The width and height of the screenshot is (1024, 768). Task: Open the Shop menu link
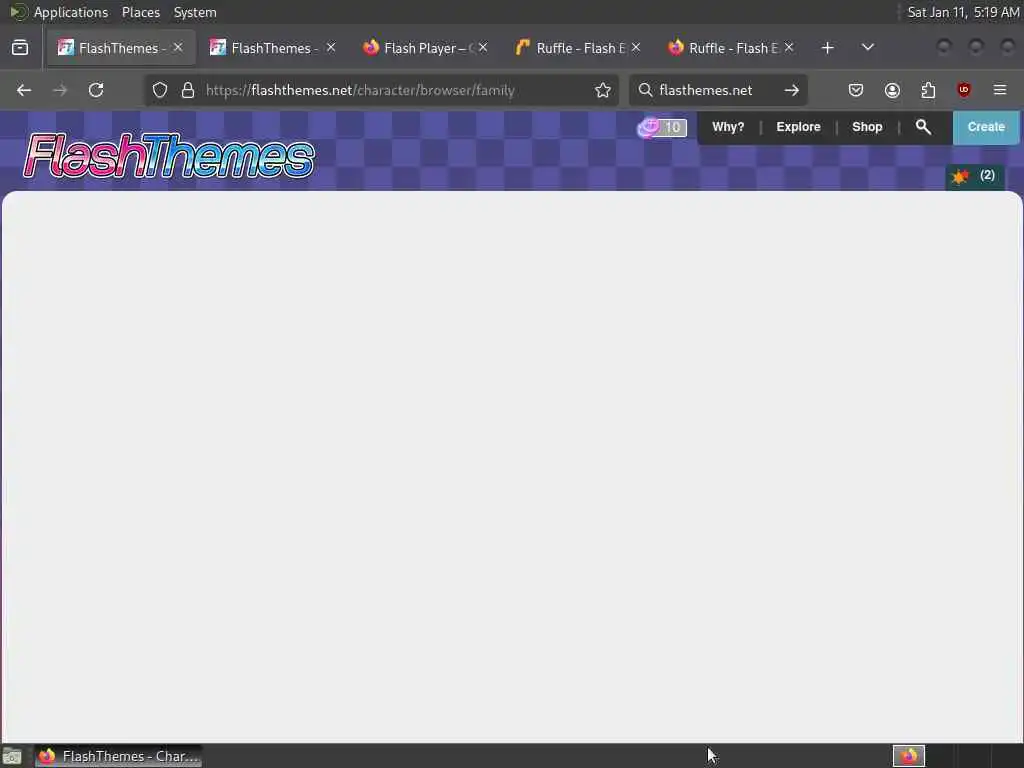coord(867,127)
